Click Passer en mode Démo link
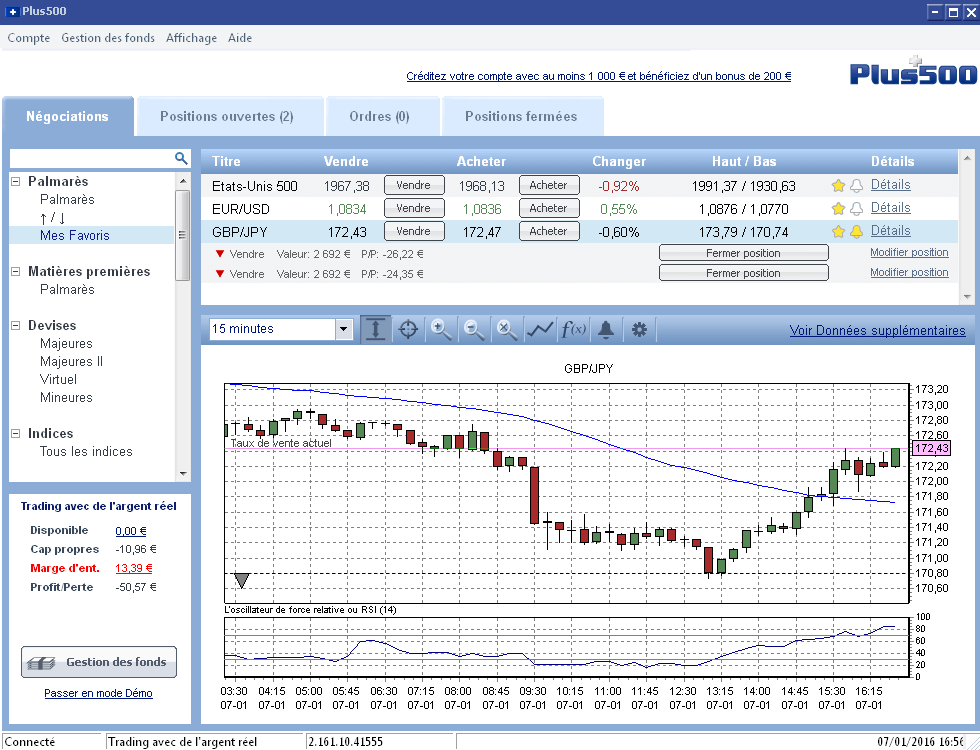980x750 pixels. pyautogui.click(x=98, y=693)
